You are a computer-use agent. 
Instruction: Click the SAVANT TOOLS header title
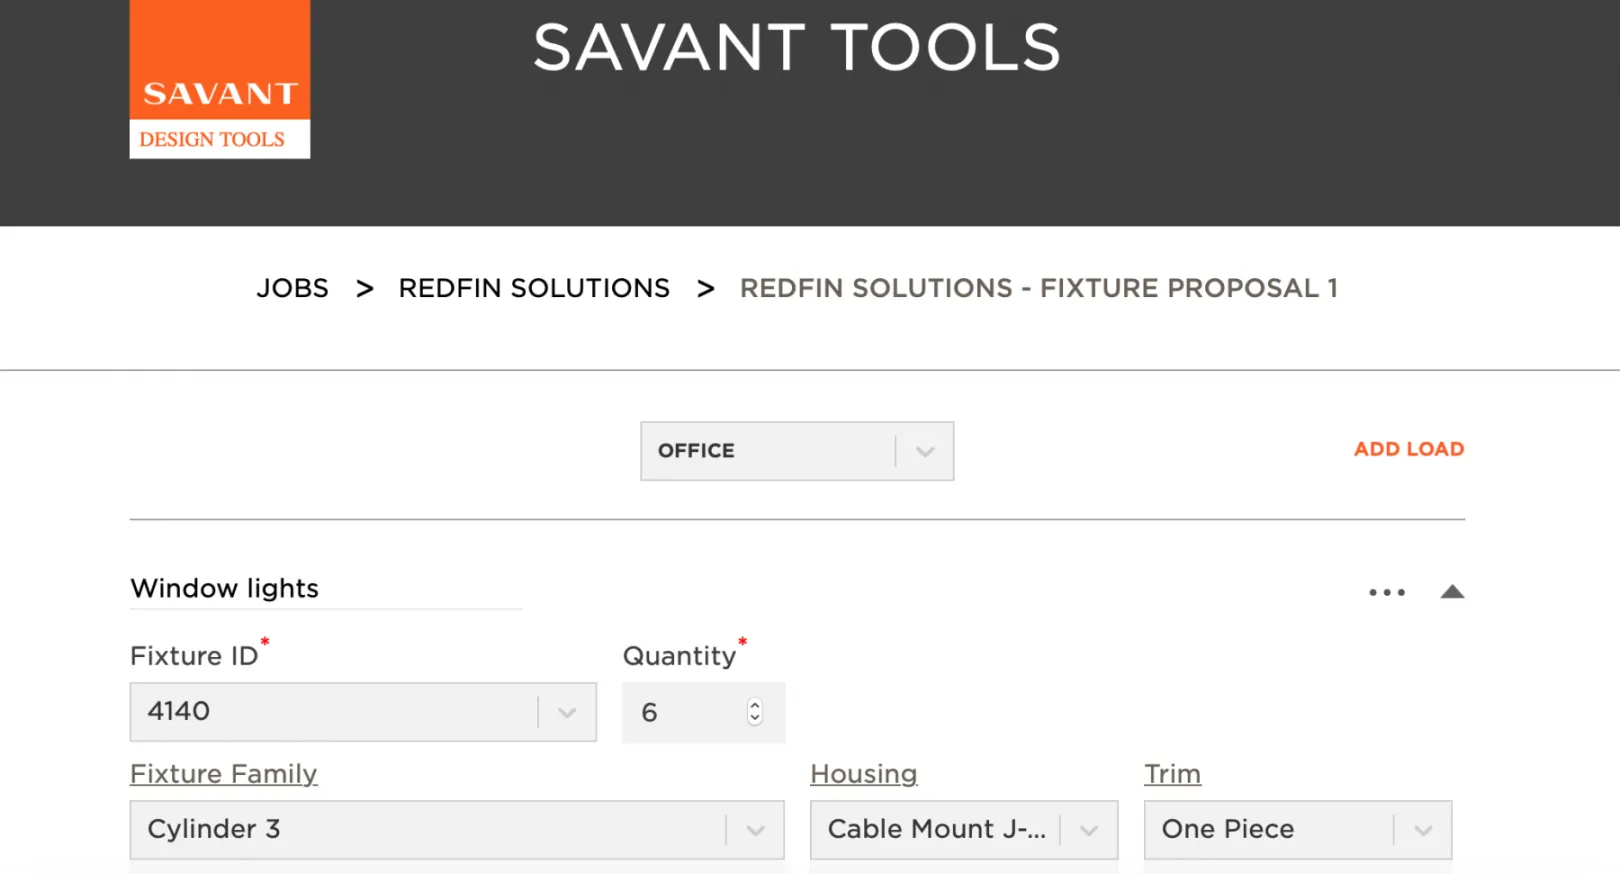[797, 47]
